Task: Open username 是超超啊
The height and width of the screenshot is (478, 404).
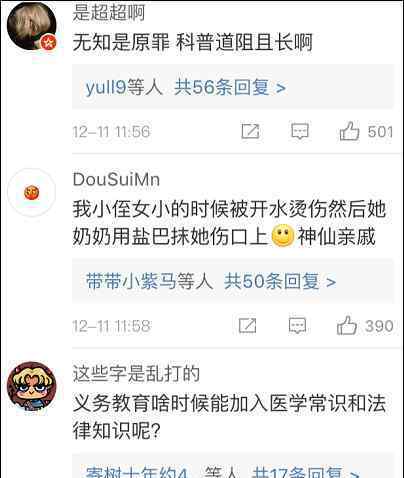Action: [x=109, y=13]
